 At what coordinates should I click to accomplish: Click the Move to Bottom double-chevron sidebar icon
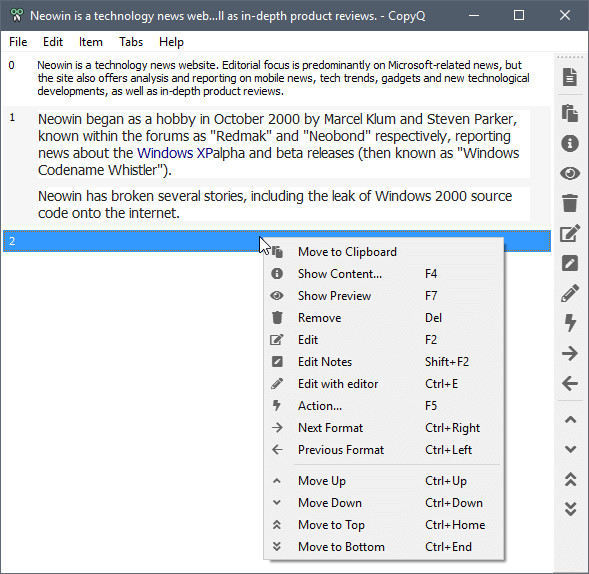click(x=570, y=509)
